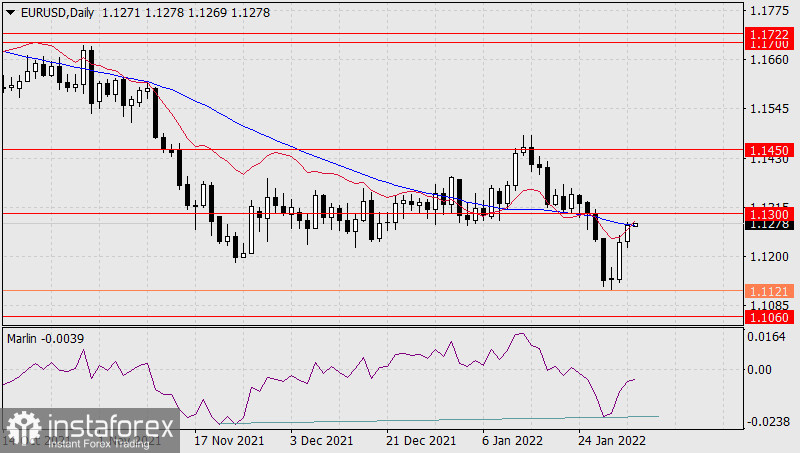Click the 17 Nov 2021 date label
800x453 pixels.
pos(231,440)
